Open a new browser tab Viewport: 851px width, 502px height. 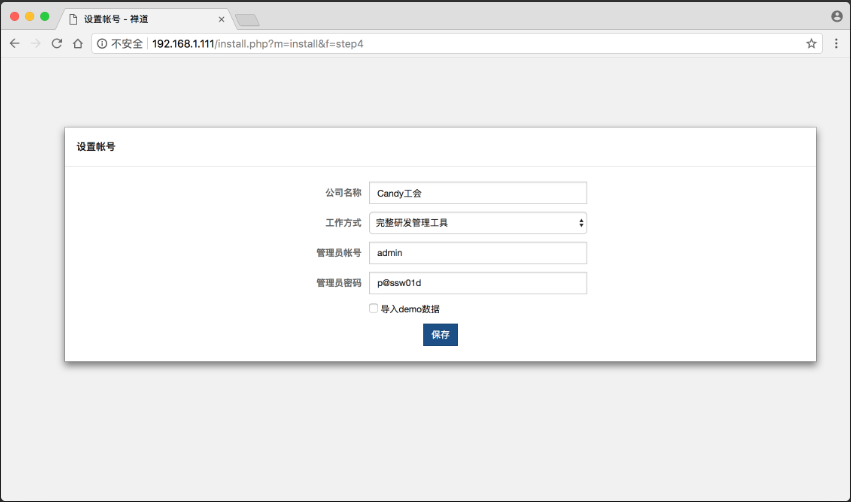(x=247, y=20)
